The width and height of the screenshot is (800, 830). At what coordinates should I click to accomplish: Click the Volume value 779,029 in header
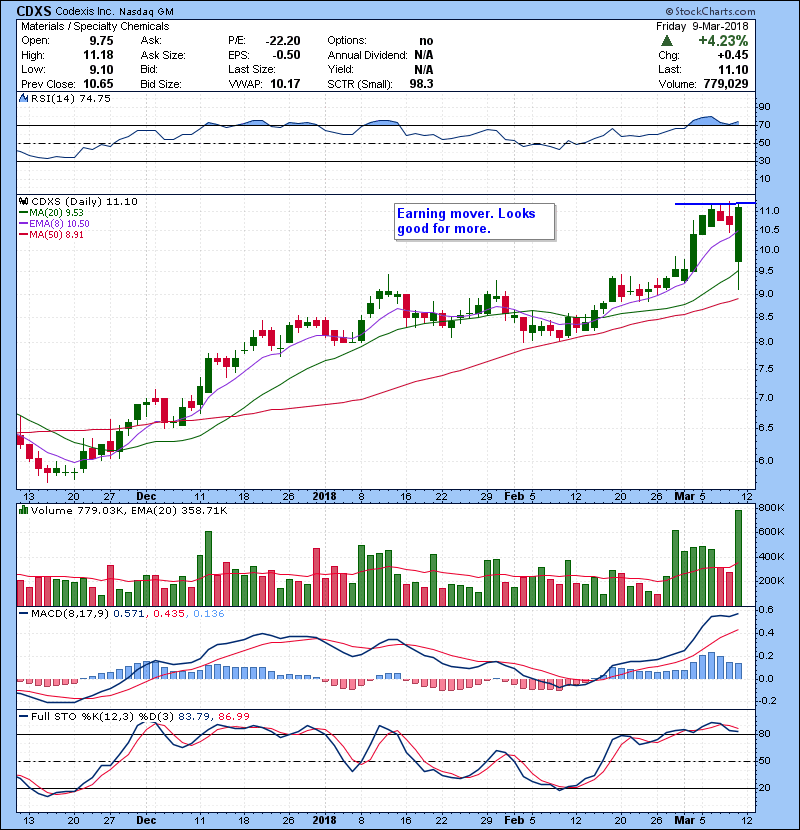pos(726,84)
